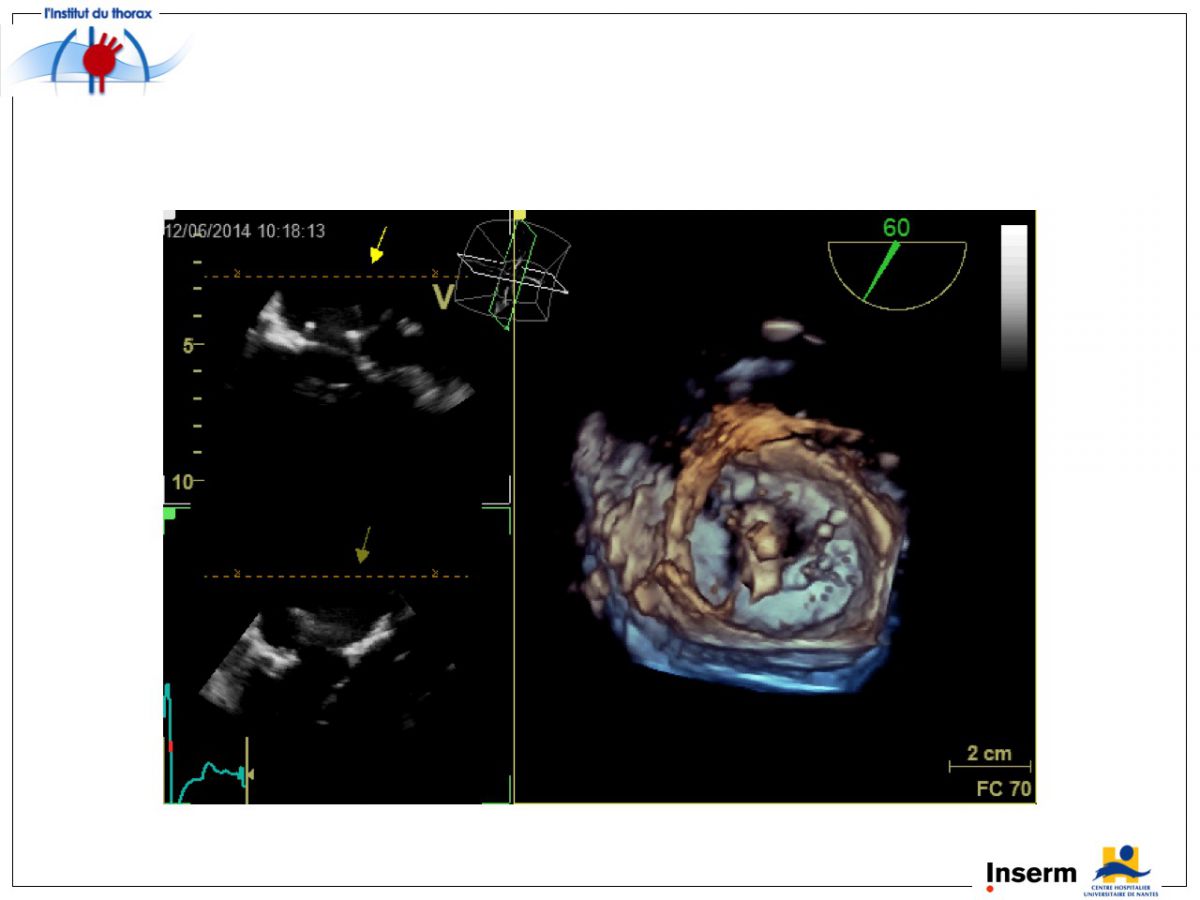Image resolution: width=1200 pixels, height=900 pixels.
Task: Click the green marker at lower pane corner
Action: point(169,513)
